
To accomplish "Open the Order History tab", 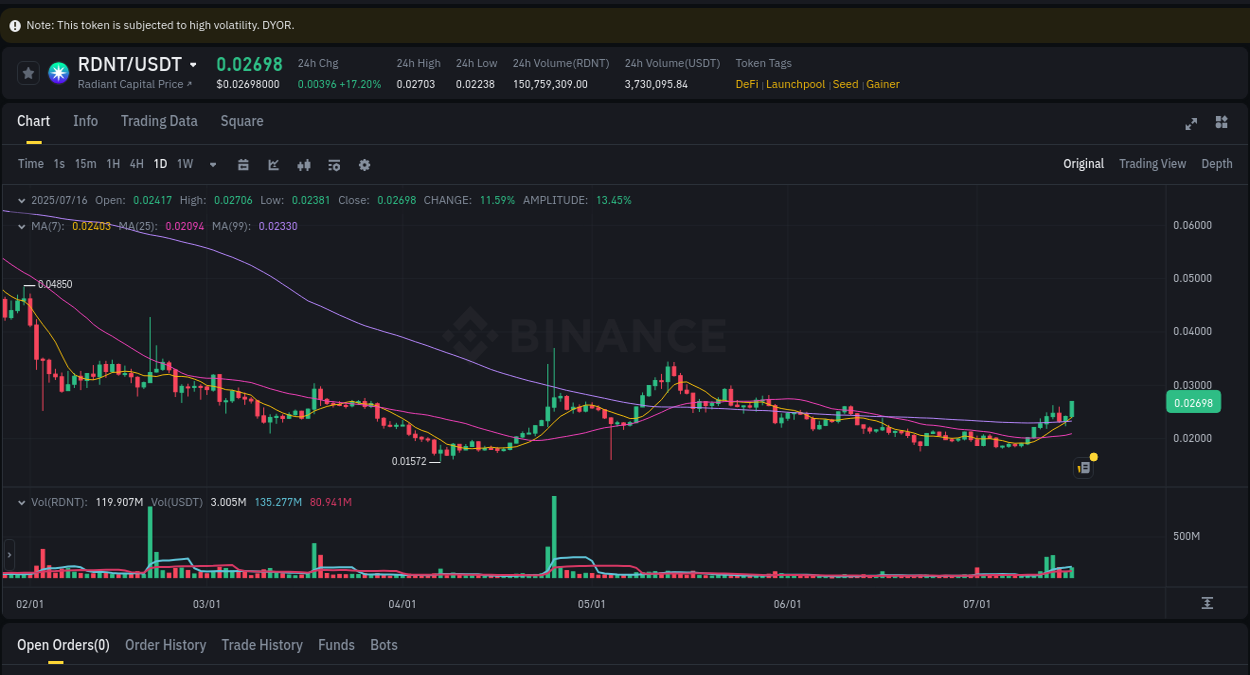I will pyautogui.click(x=165, y=645).
